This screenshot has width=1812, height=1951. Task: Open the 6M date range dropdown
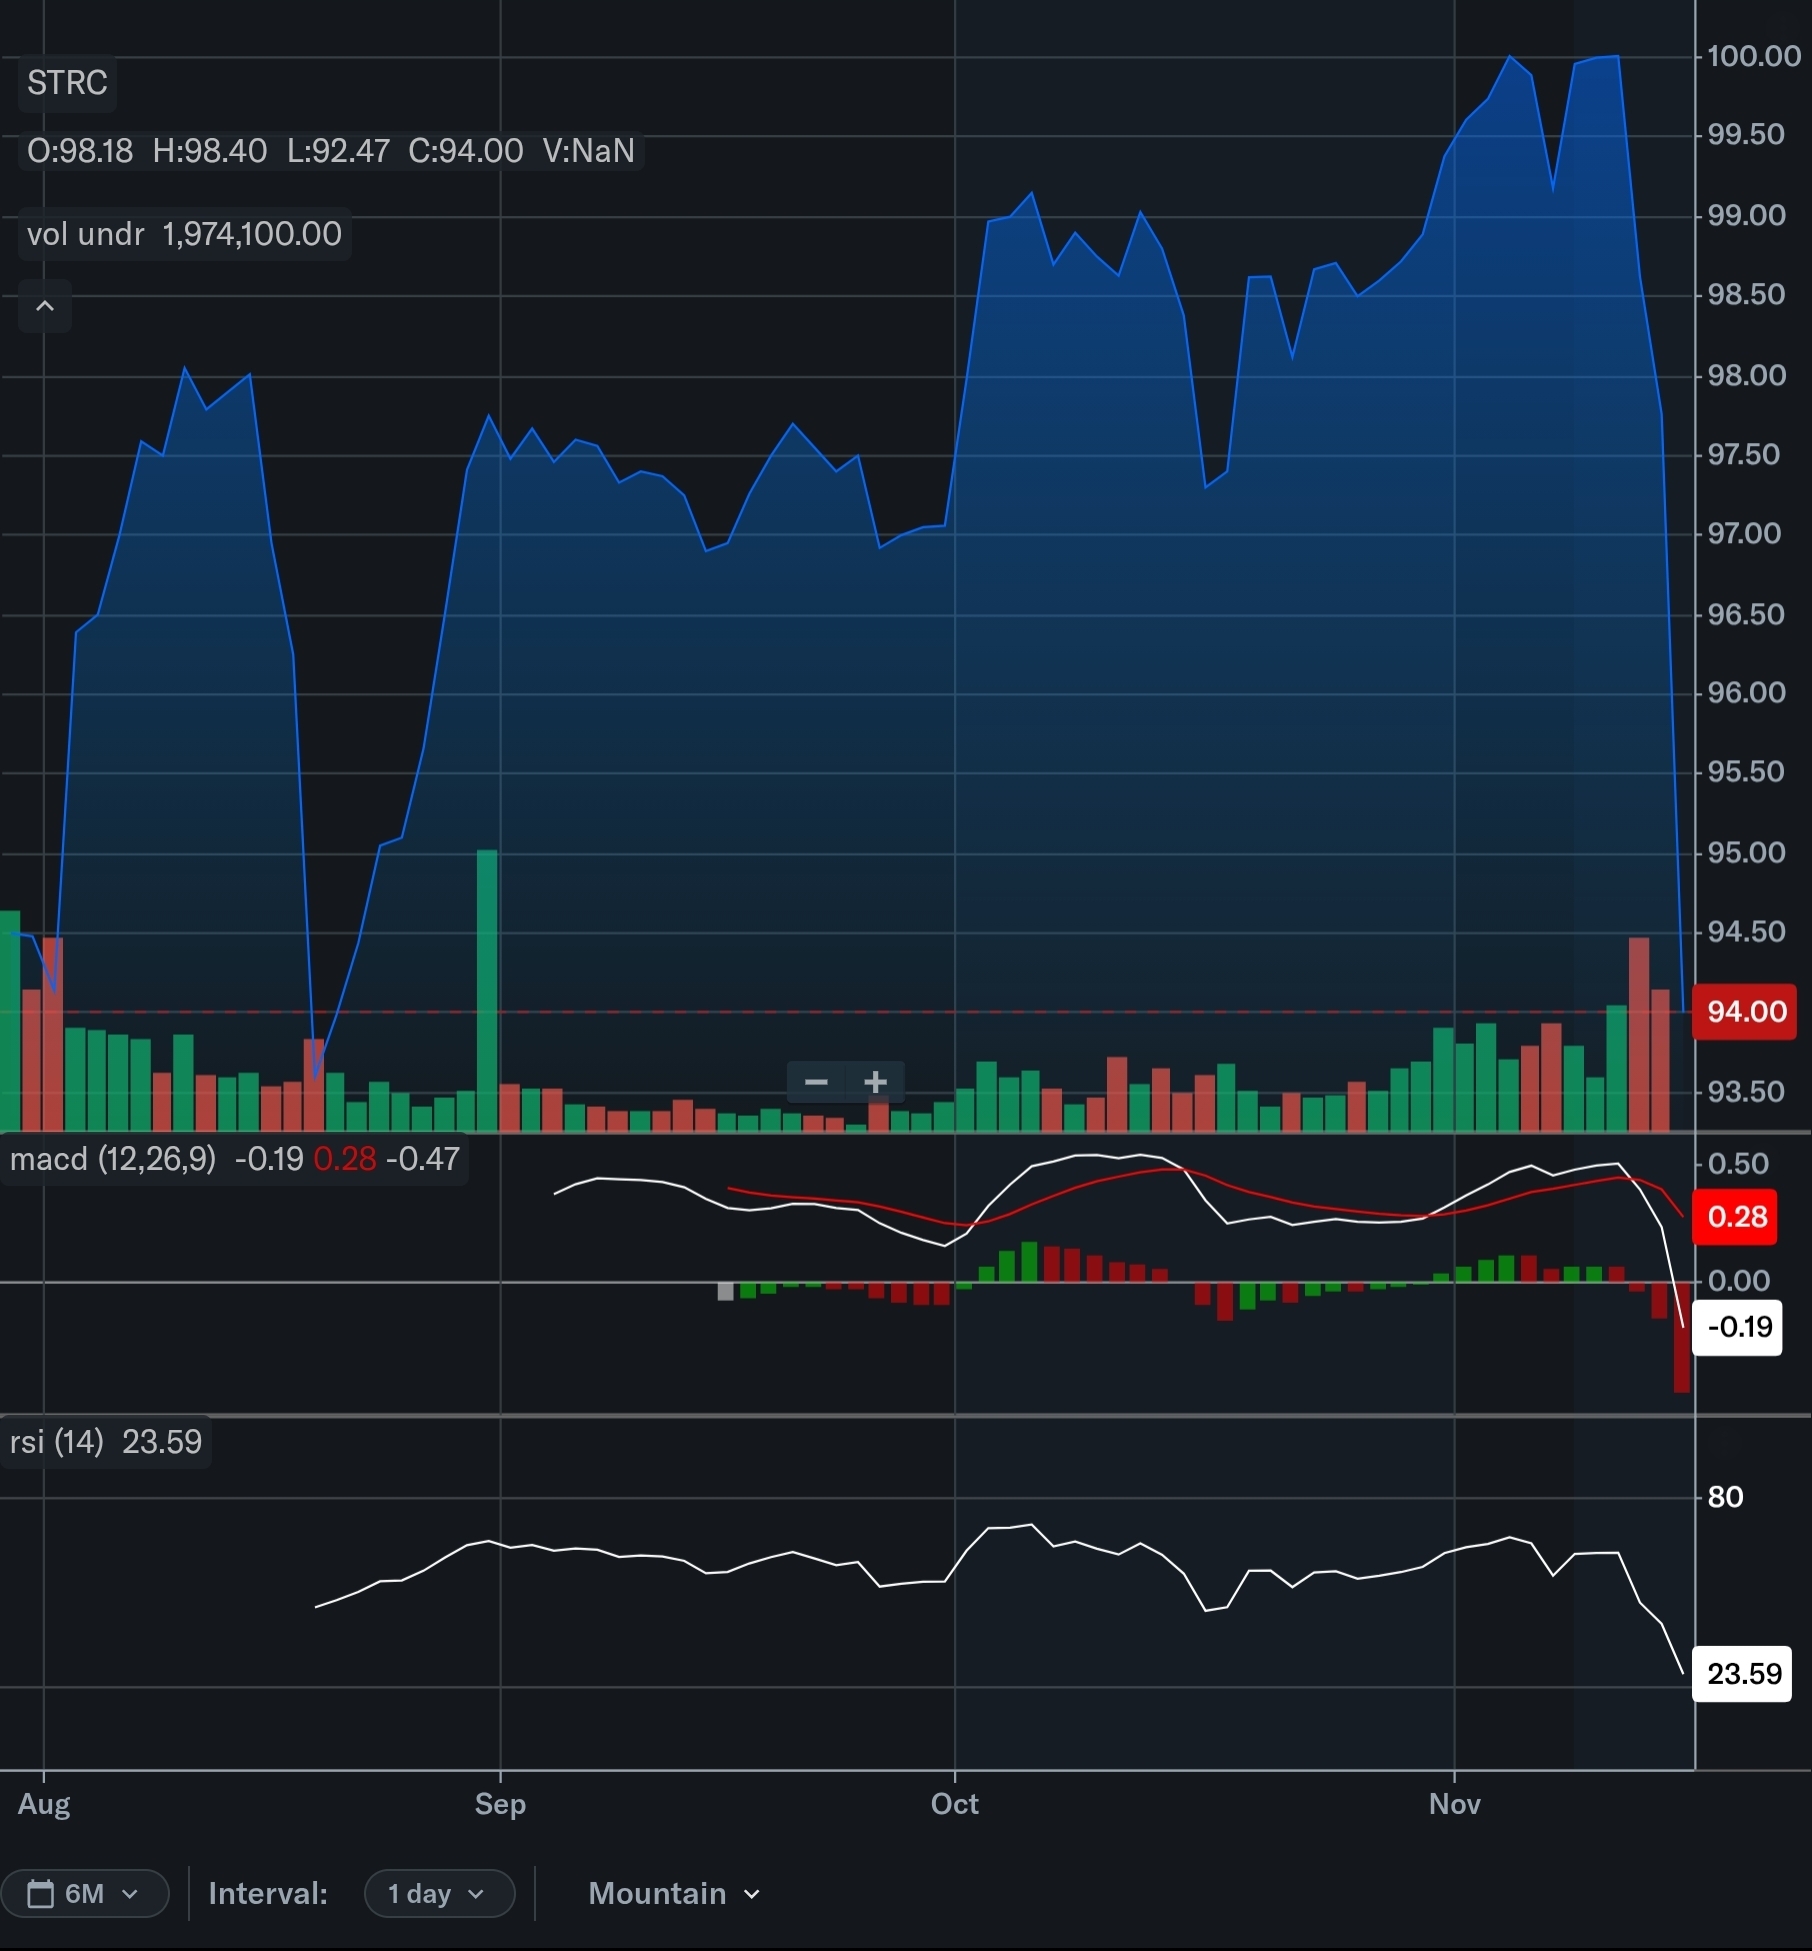pos(85,1893)
